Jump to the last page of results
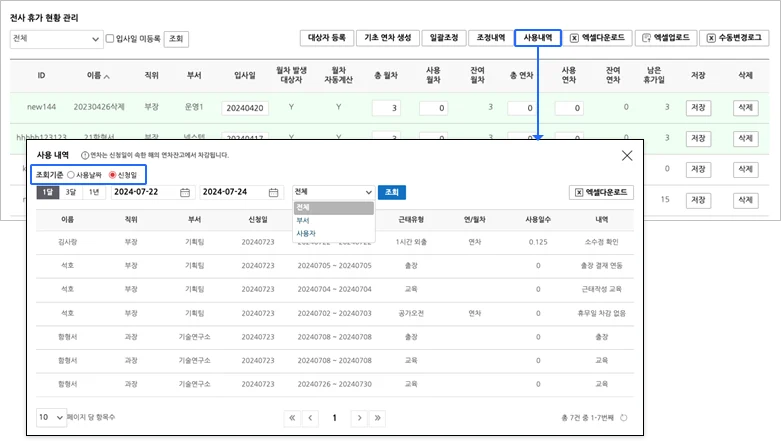Image resolution: width=781 pixels, height=441 pixels. click(375, 418)
